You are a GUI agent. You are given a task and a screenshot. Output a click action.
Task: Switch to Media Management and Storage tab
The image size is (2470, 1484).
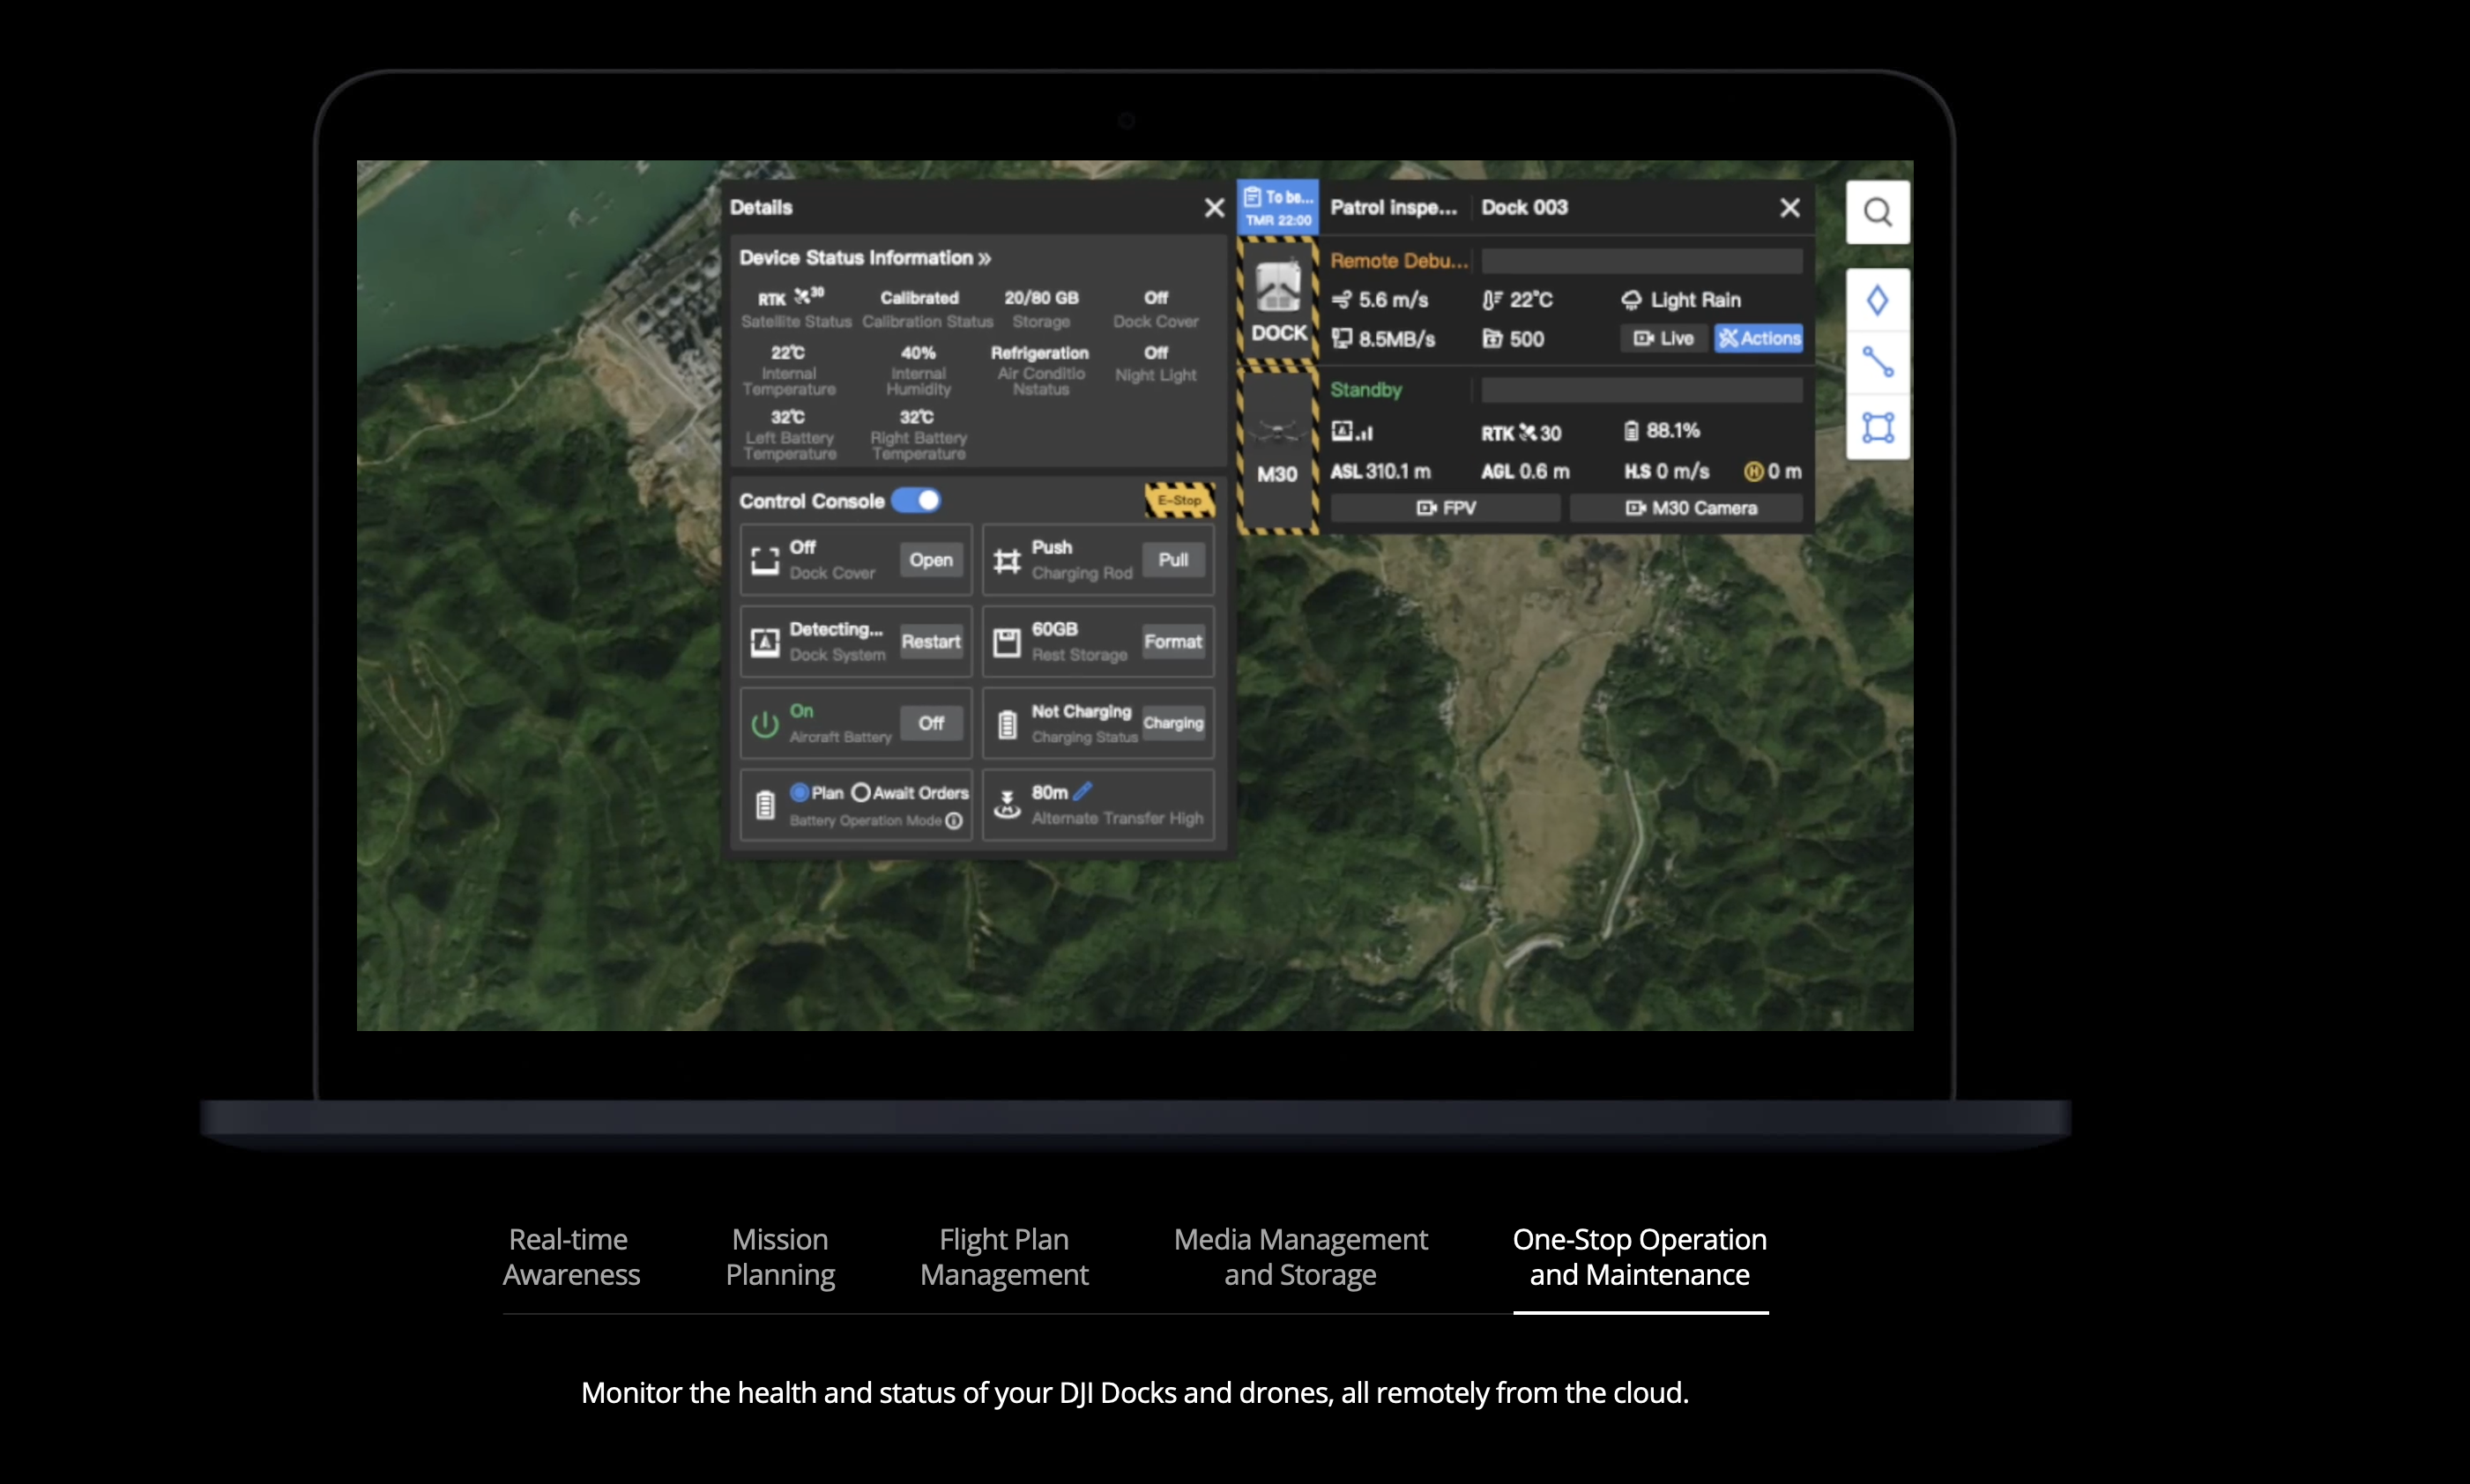pos(1300,1256)
